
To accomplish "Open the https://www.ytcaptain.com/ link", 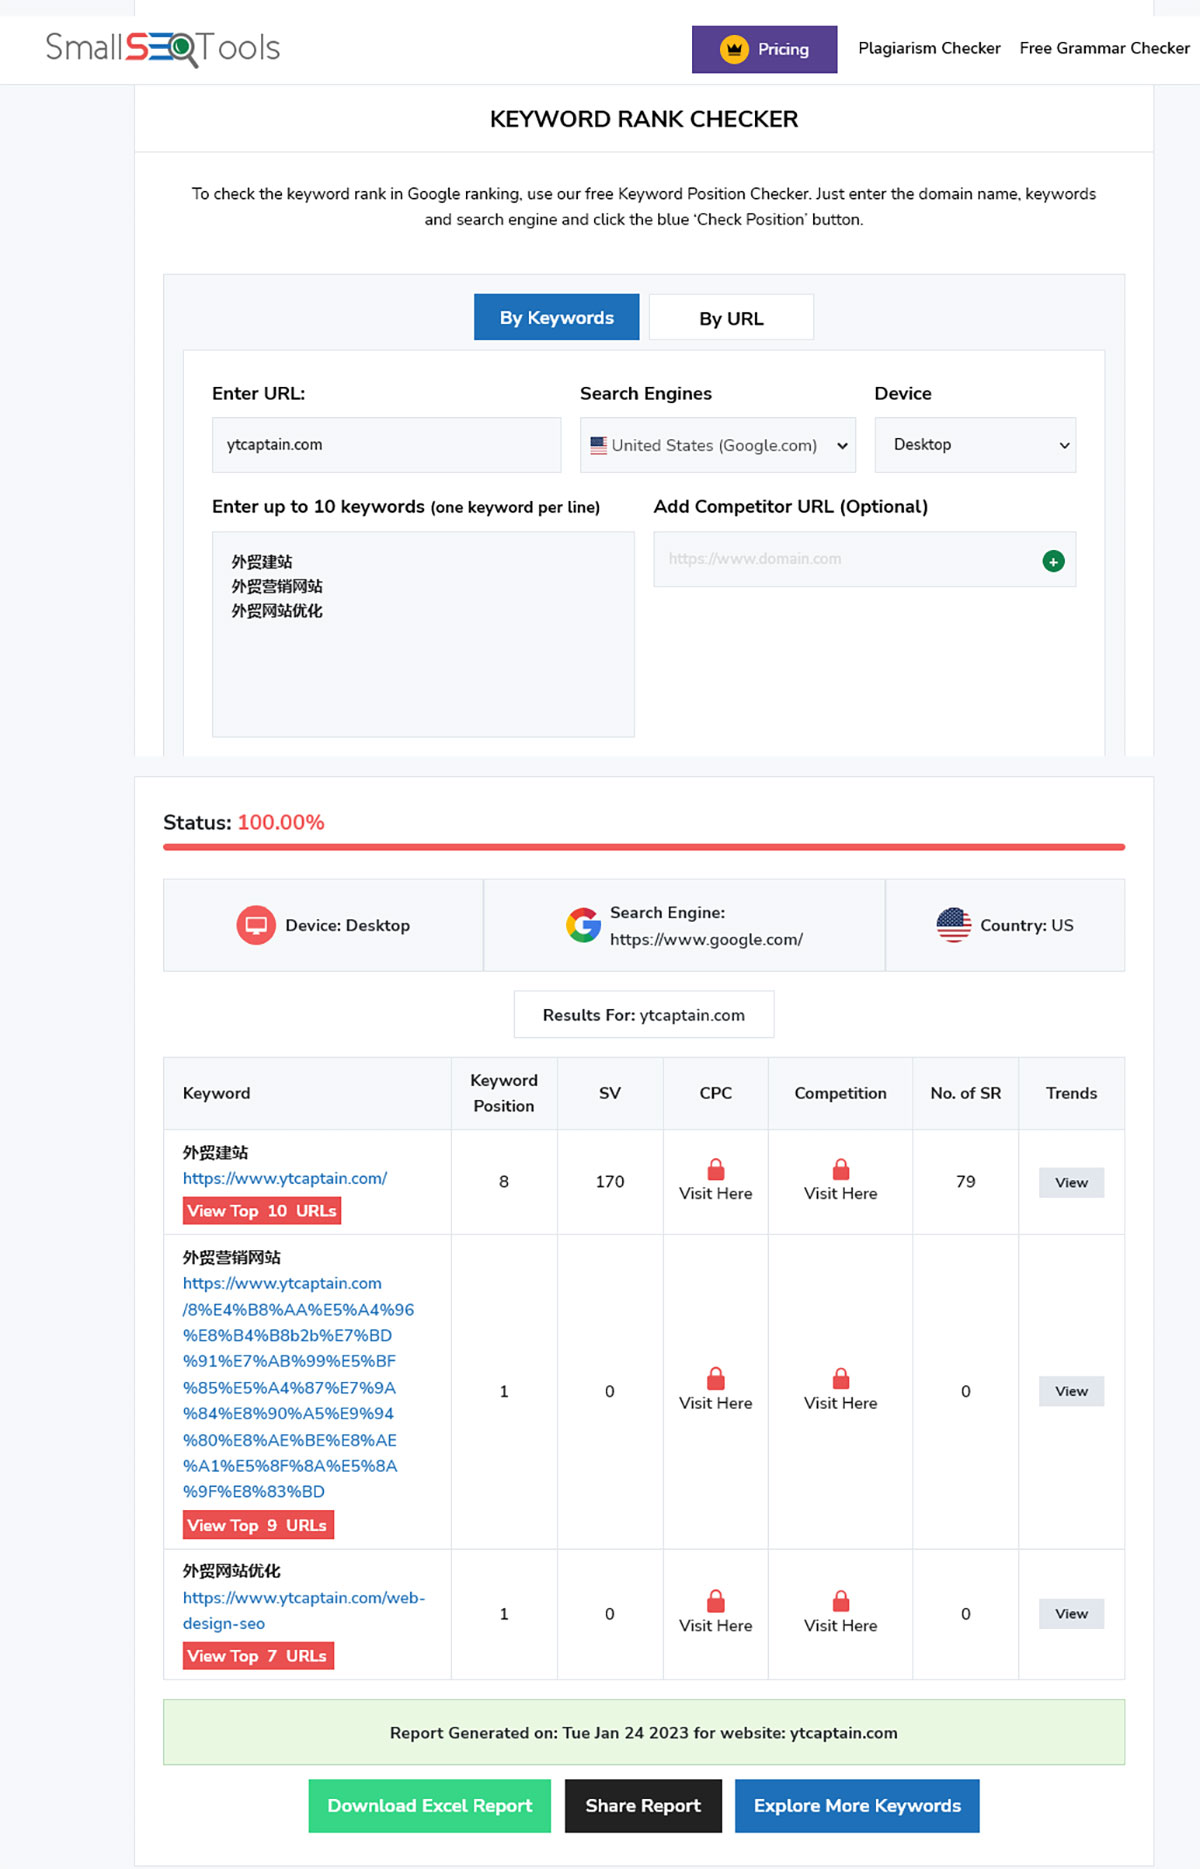I will (285, 1178).
